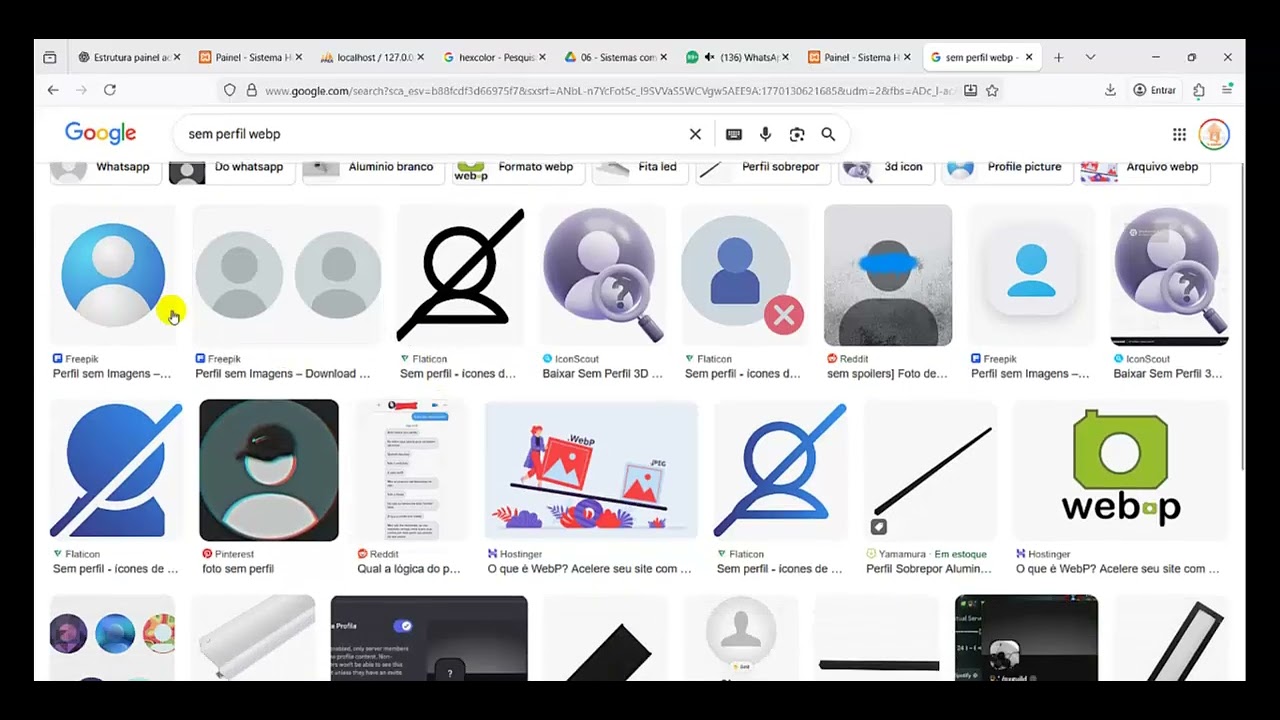Open the Firefox View tab button
Screen dimensions: 1280x720
[50, 57]
